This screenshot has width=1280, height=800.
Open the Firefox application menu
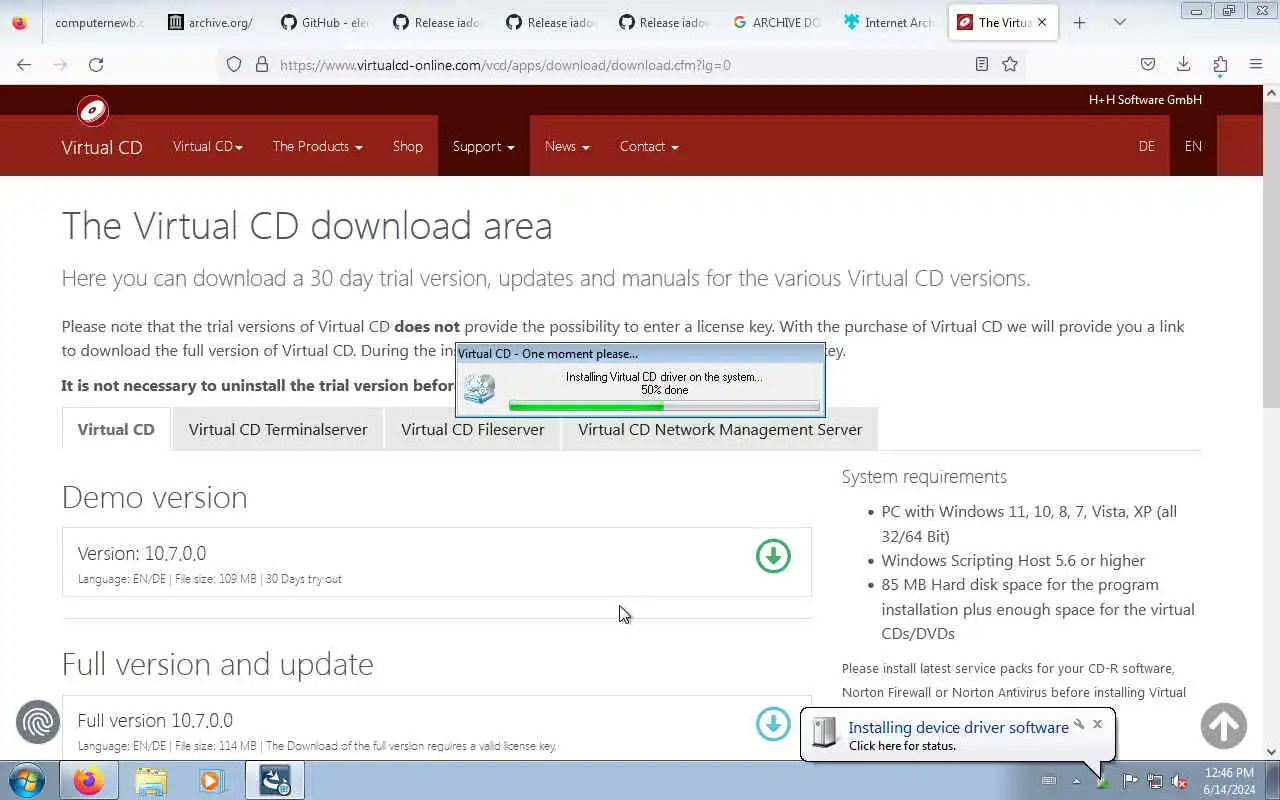[x=1256, y=64]
